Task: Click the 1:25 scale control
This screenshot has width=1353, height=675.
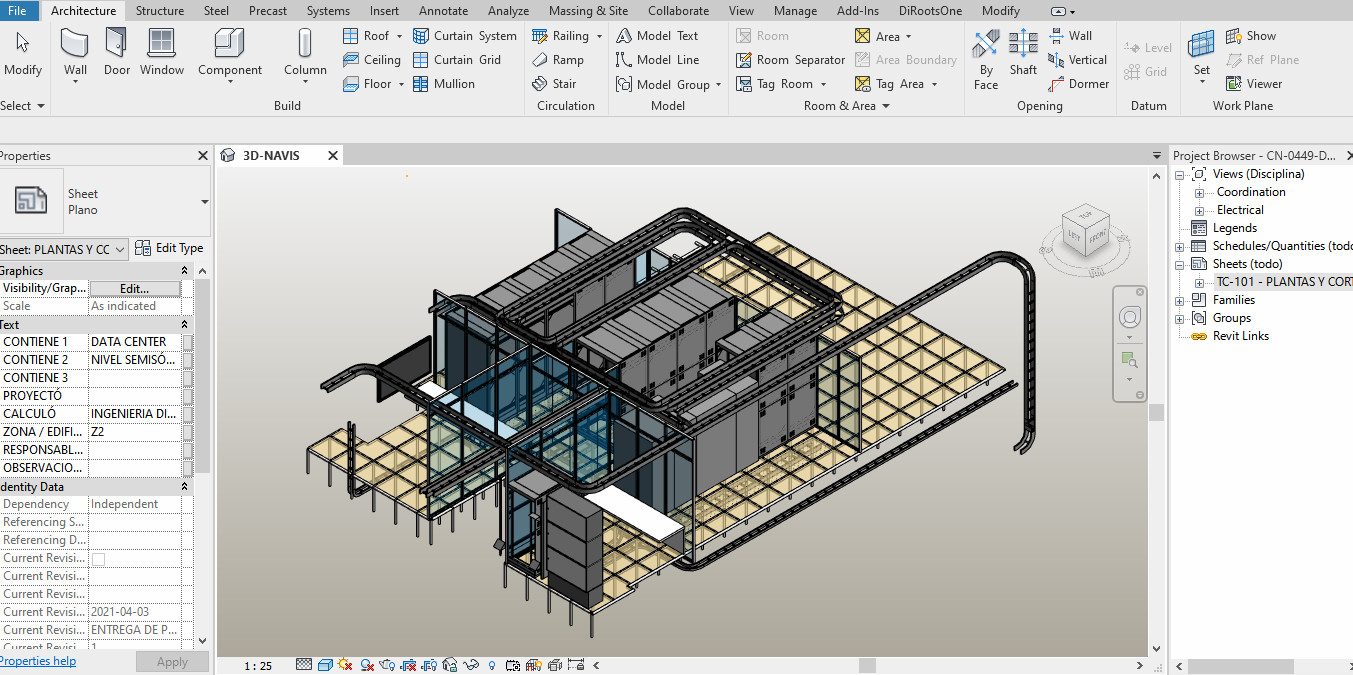Action: [257, 663]
